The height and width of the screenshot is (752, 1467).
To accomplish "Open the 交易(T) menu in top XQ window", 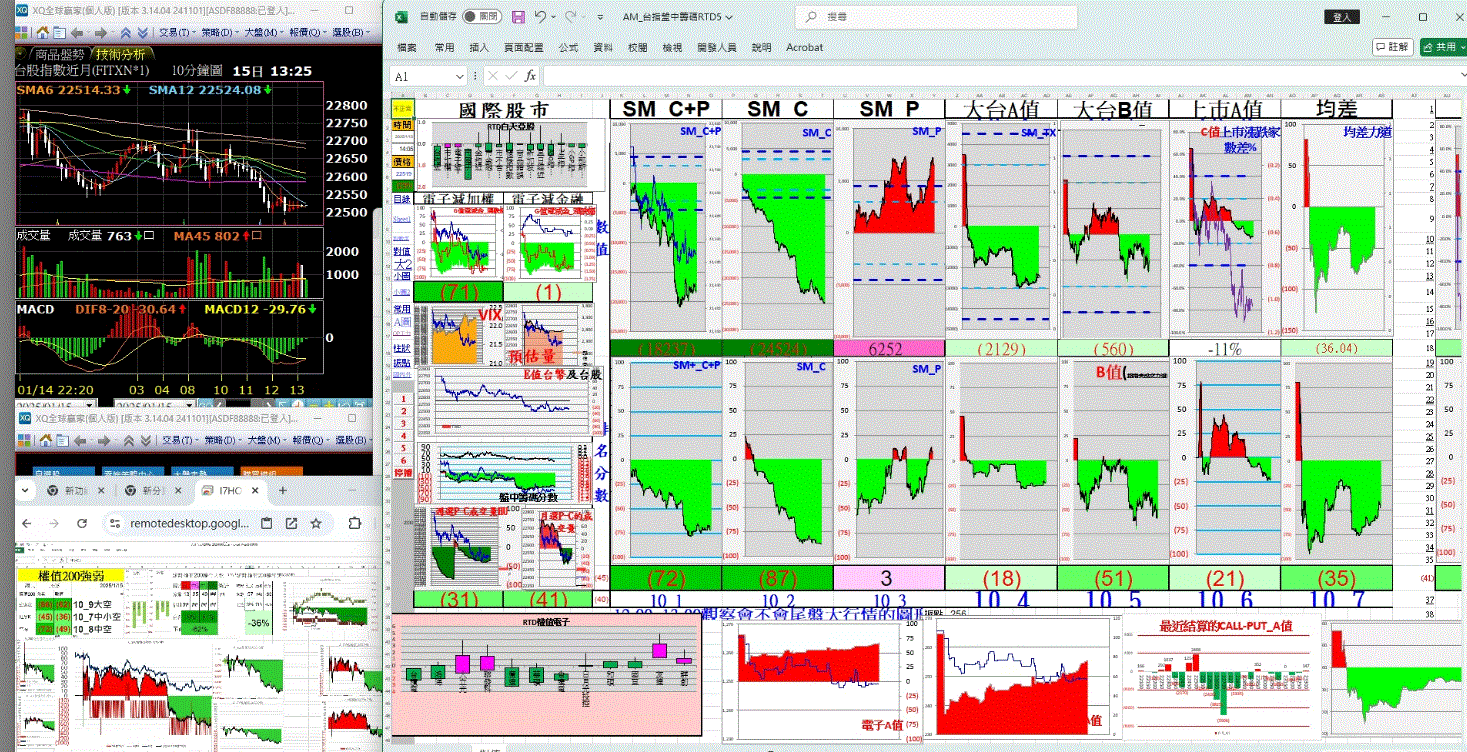I will [x=178, y=33].
